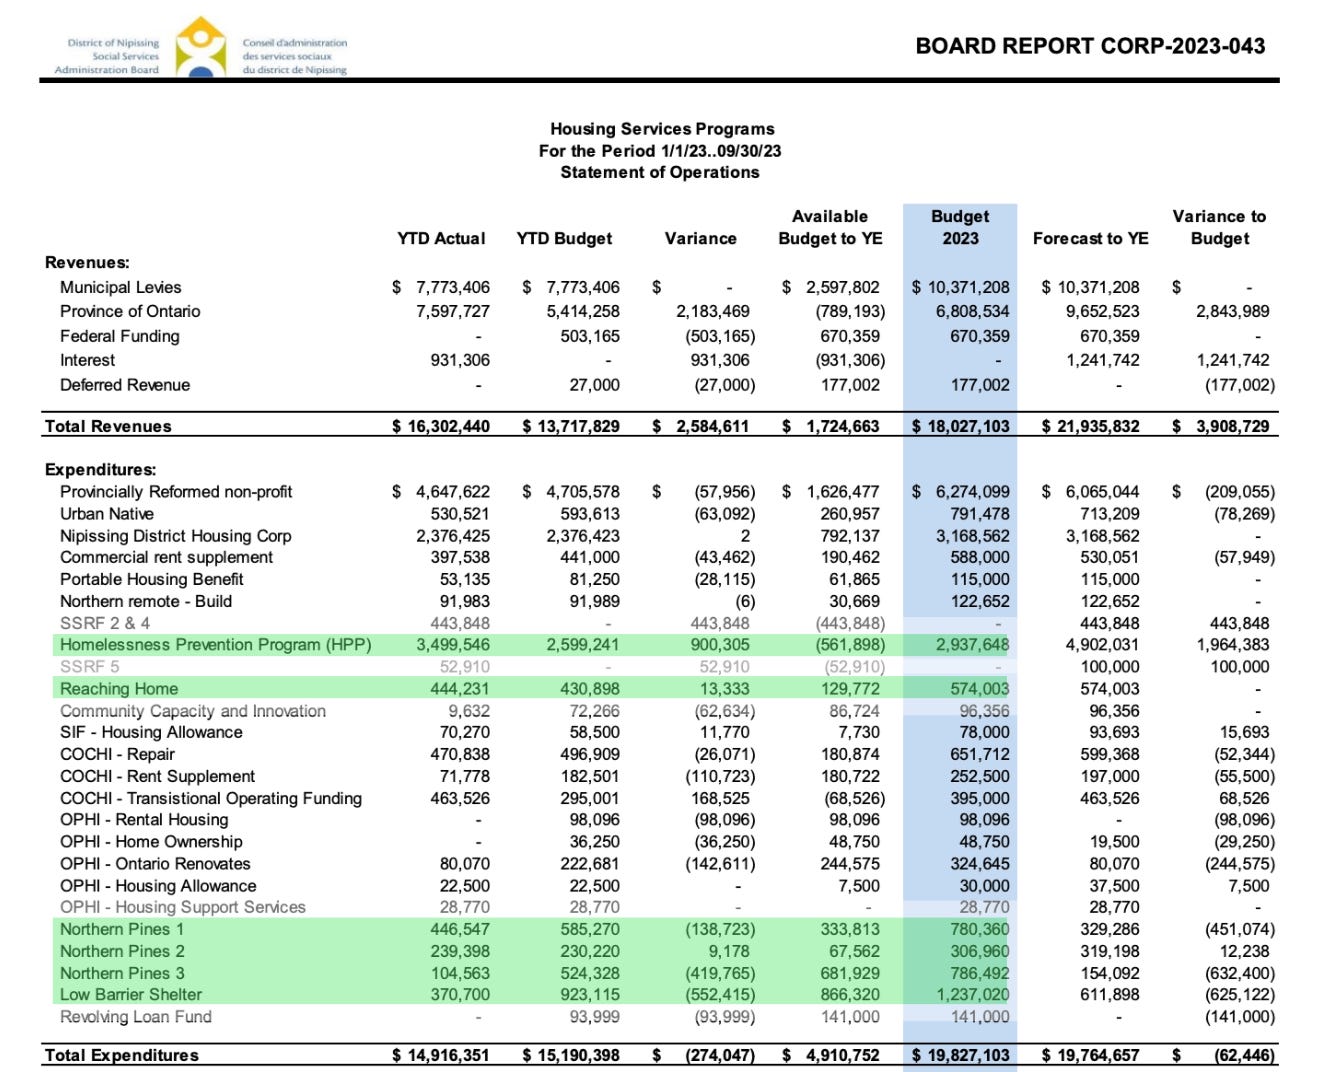
Task: Select the 'Deferred Revenue' row label
Action: pos(125,385)
